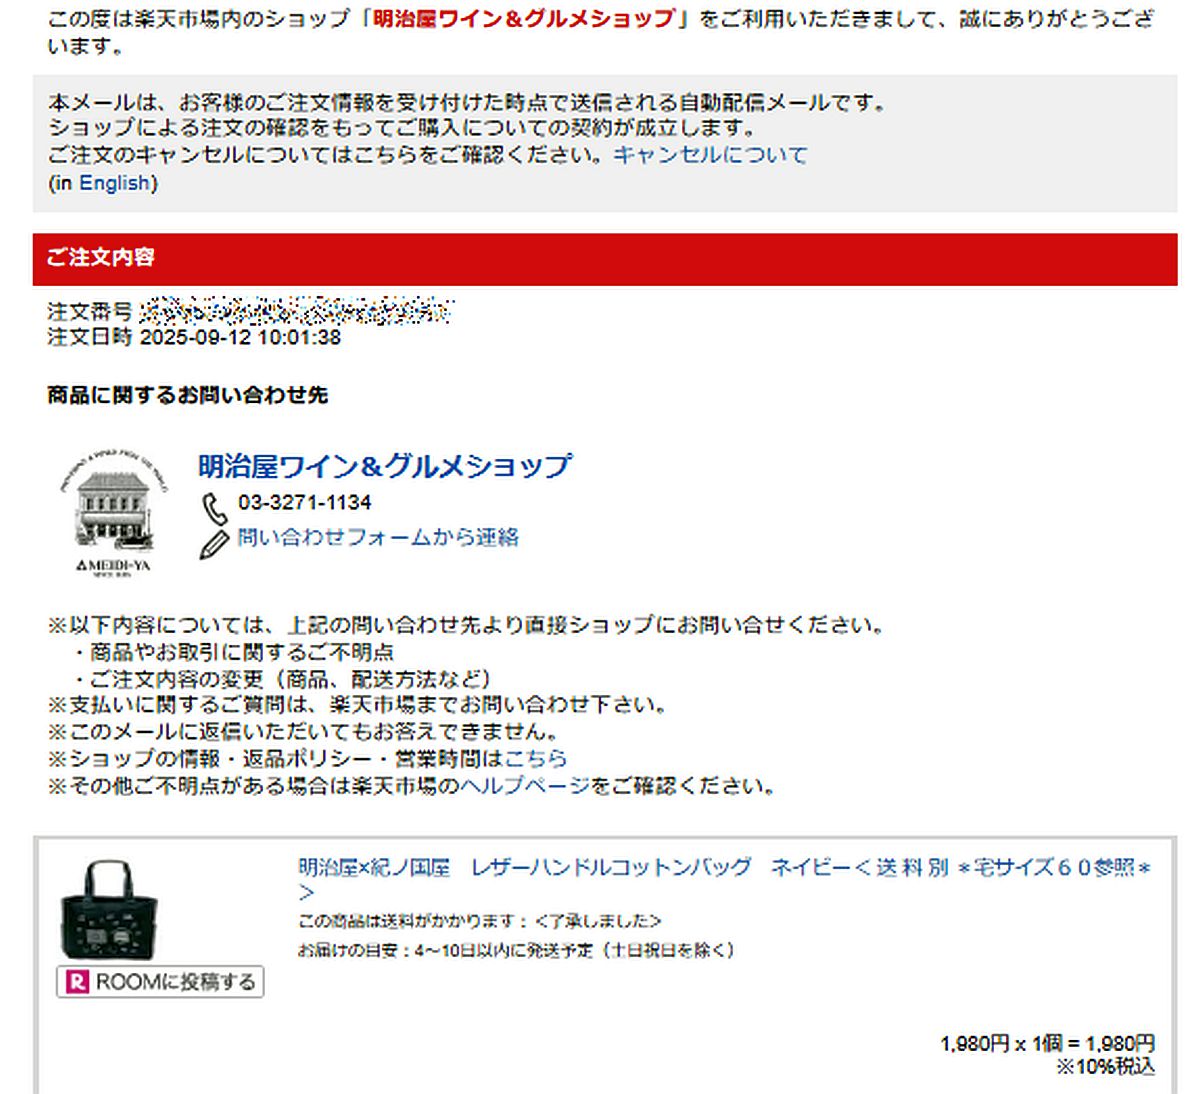Click the pencil icon for inquiry form
Viewport: 1200px width, 1094px height.
tap(214, 543)
